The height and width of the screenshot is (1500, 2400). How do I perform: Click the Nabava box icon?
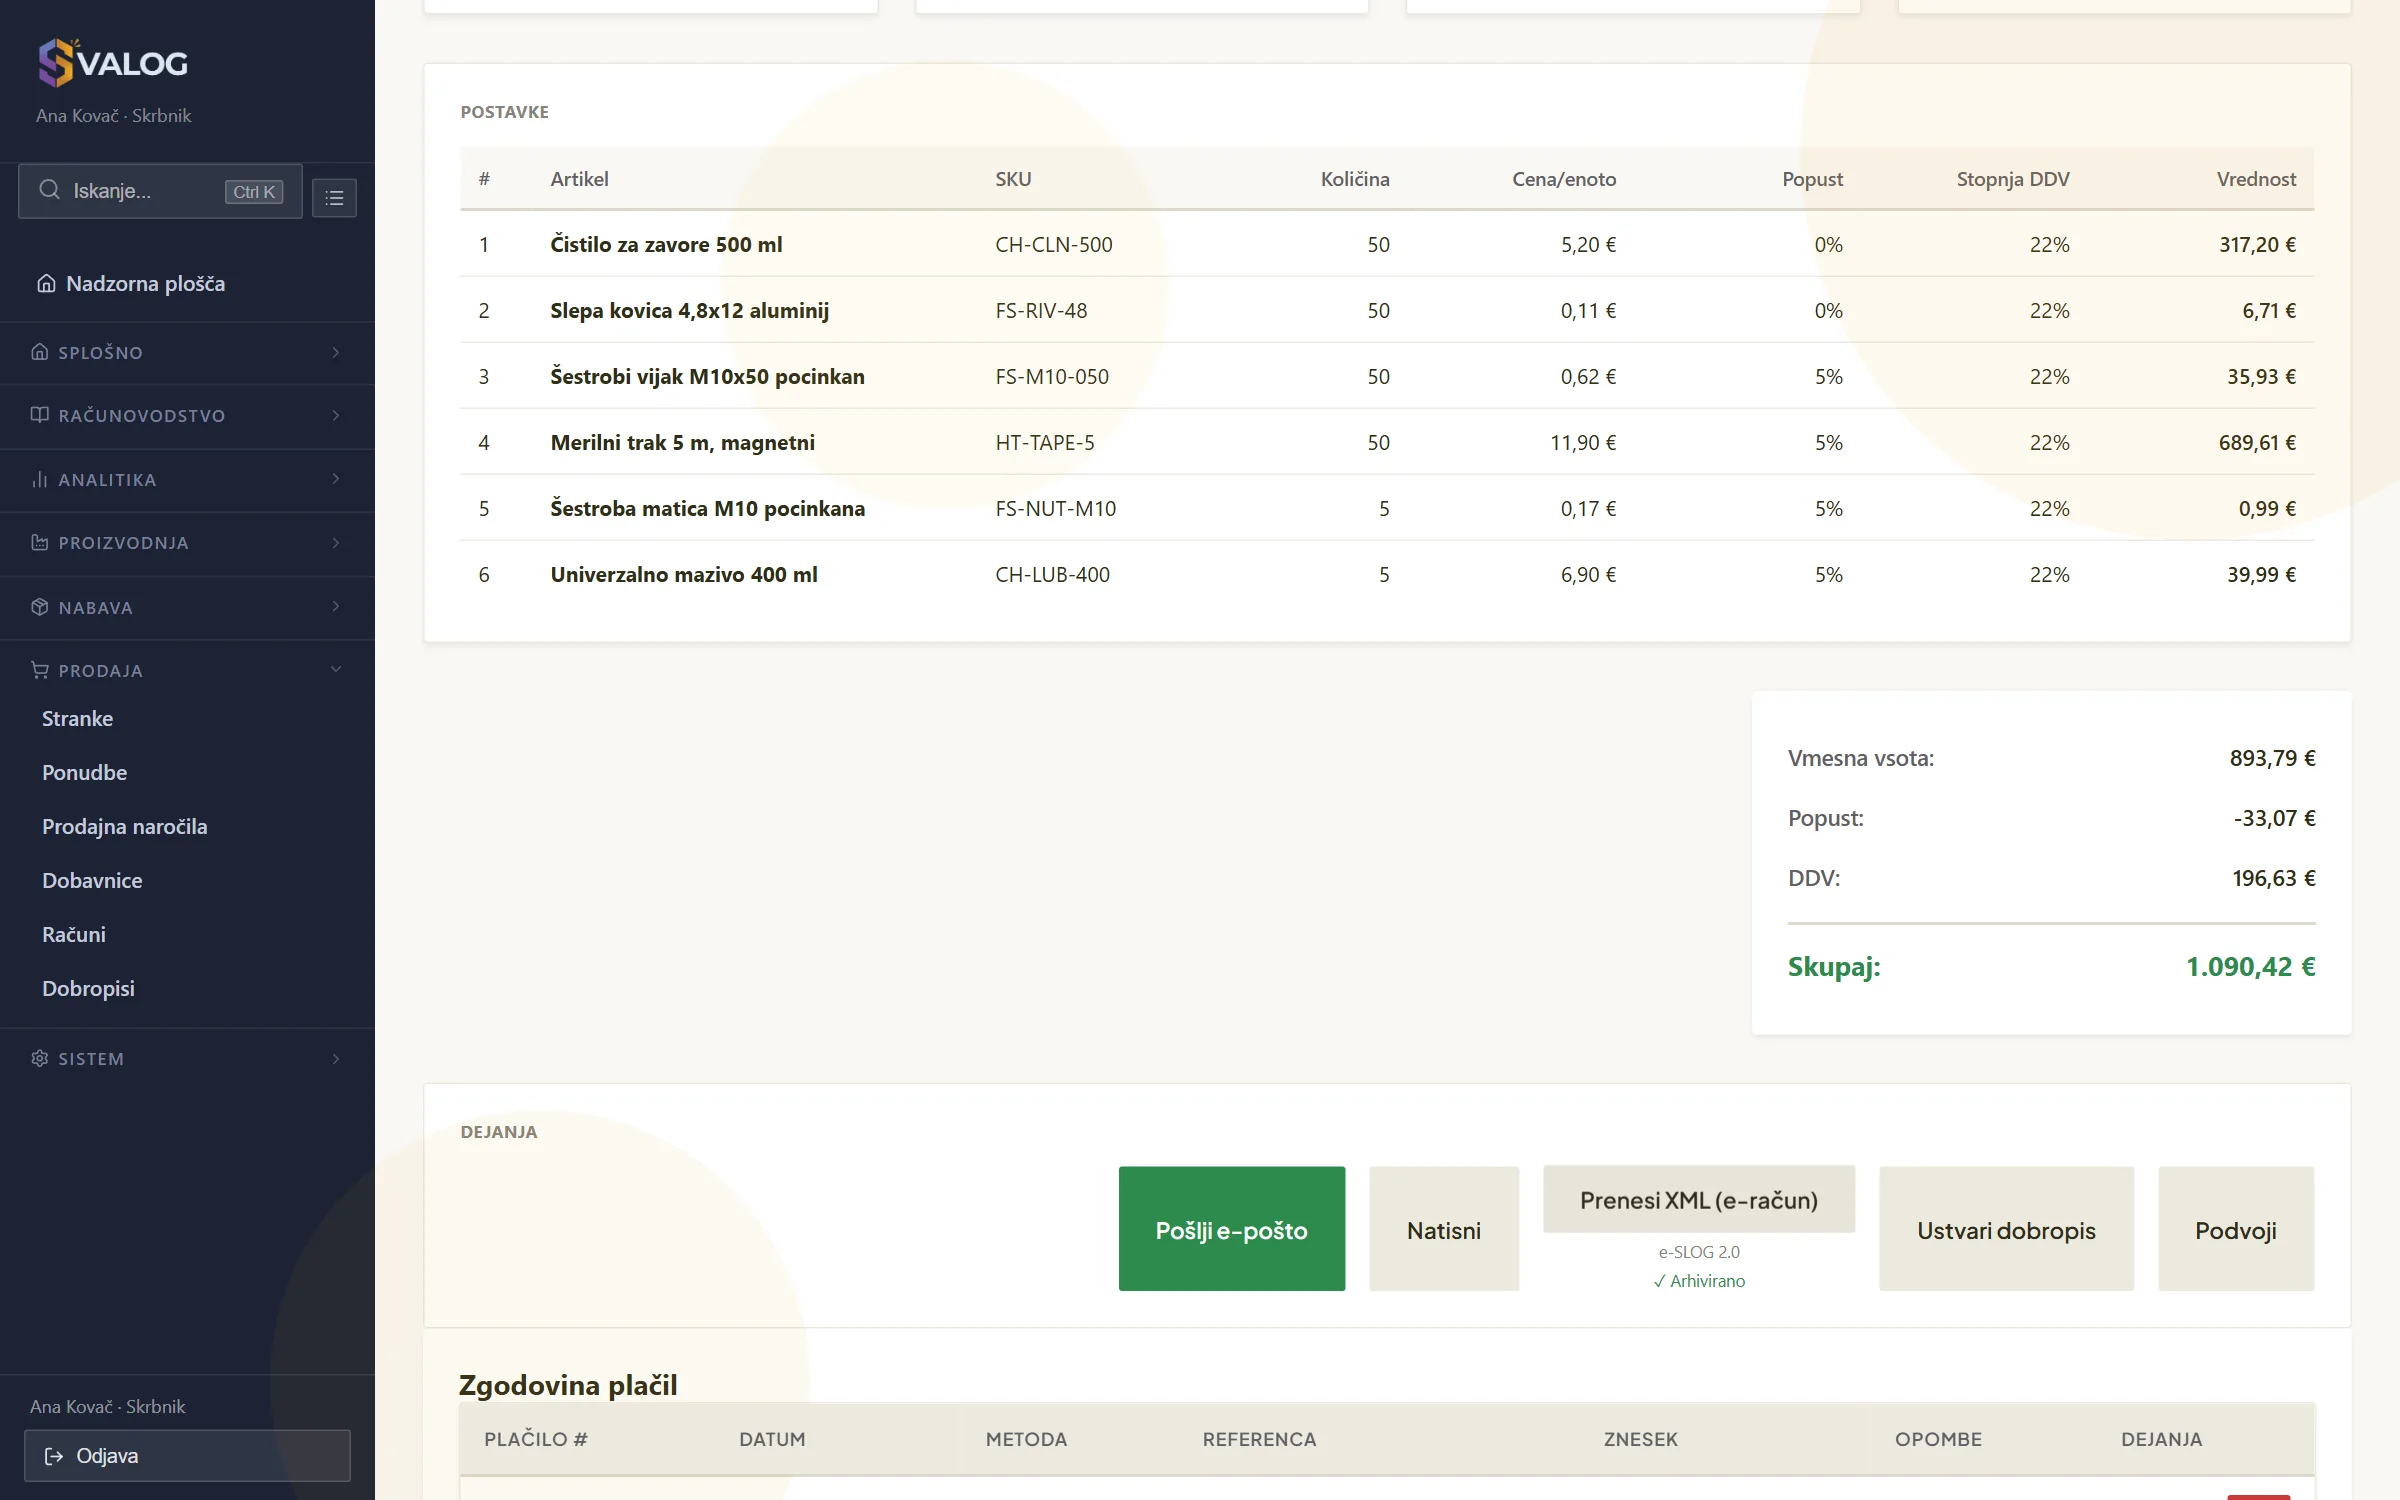40,607
